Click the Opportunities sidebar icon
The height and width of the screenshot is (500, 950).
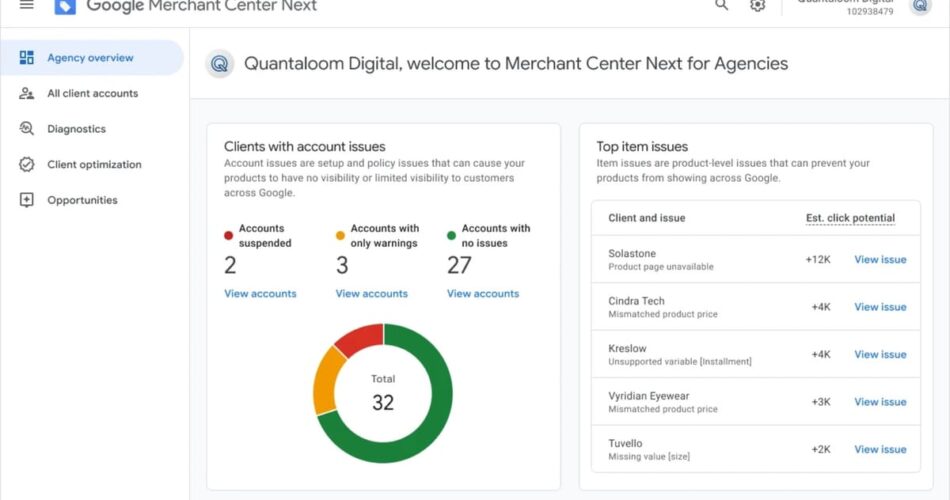pos(27,200)
